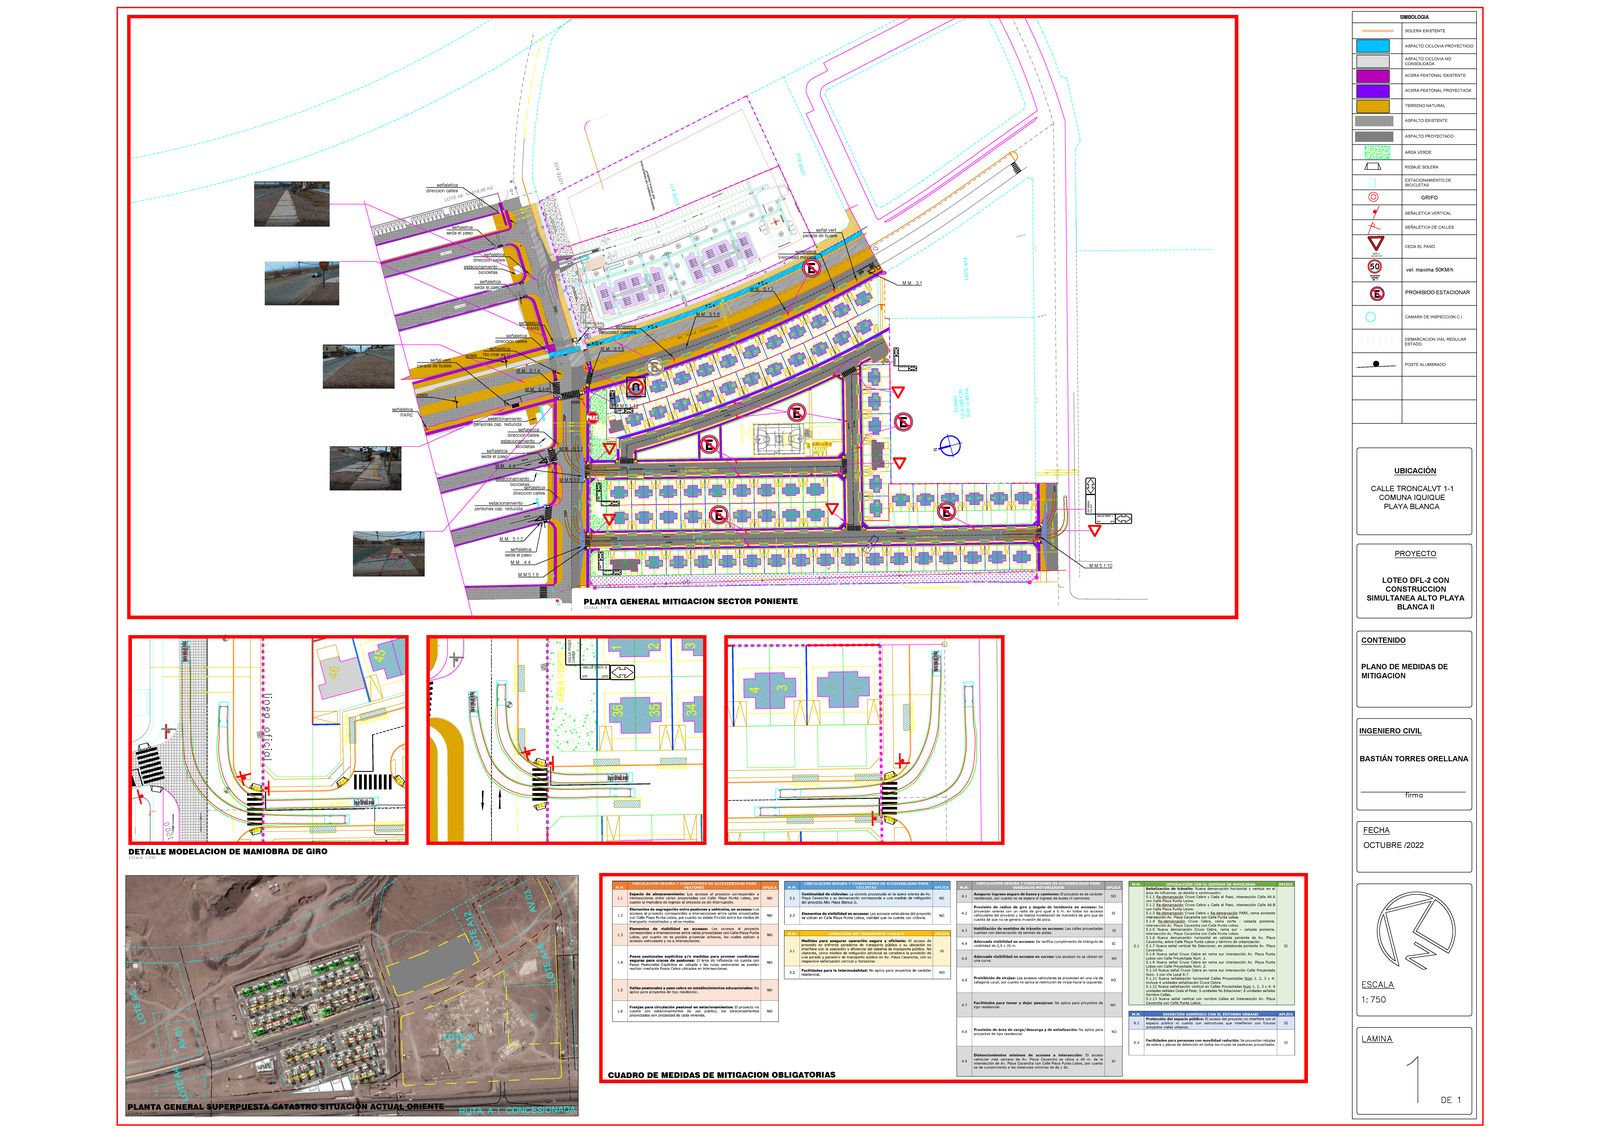The height and width of the screenshot is (1131, 1600).
Task: Click the title CUADRO DE MEDIDAS DE MITIGACION OBLIGATORIAS
Action: [x=721, y=1076]
